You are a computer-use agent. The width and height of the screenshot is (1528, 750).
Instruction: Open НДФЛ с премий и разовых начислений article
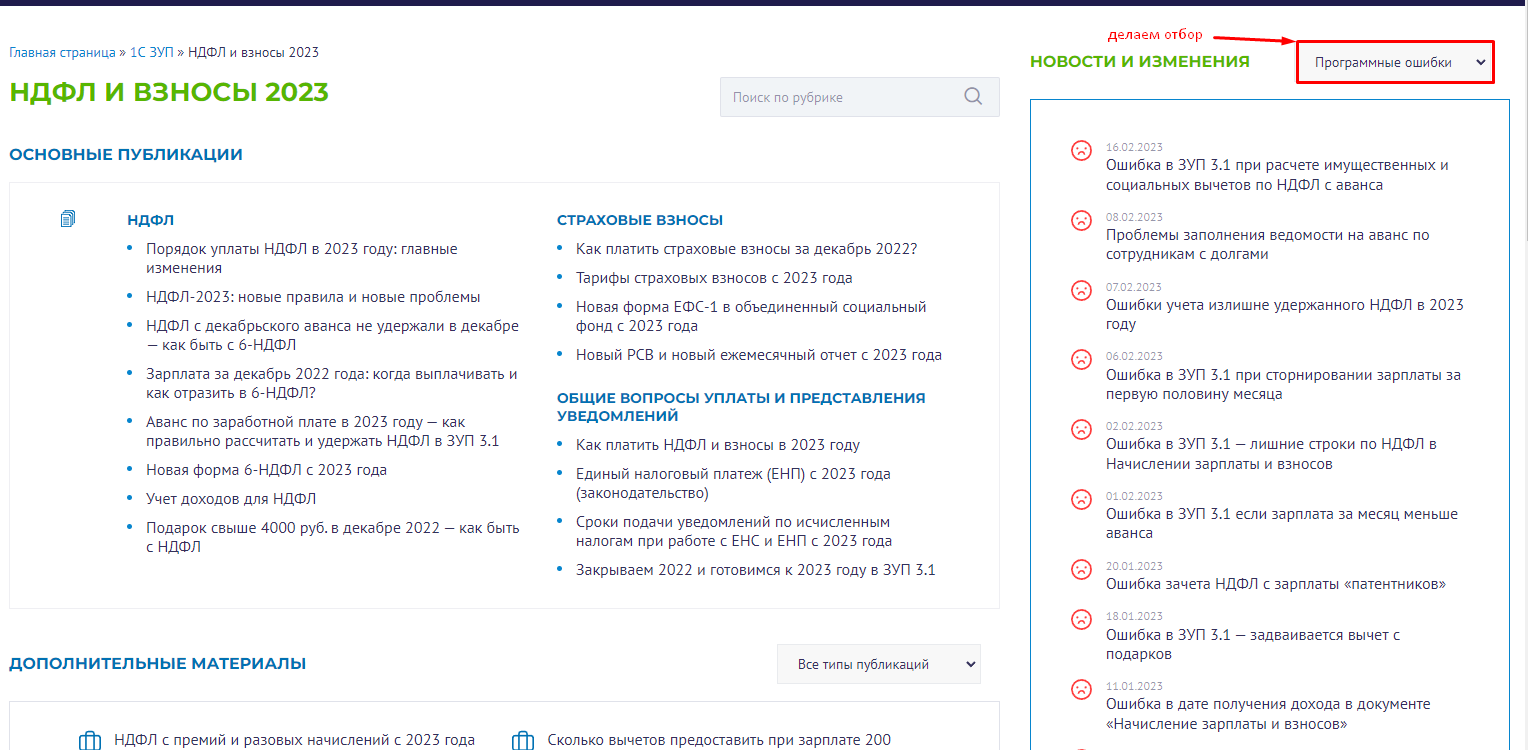coord(294,741)
